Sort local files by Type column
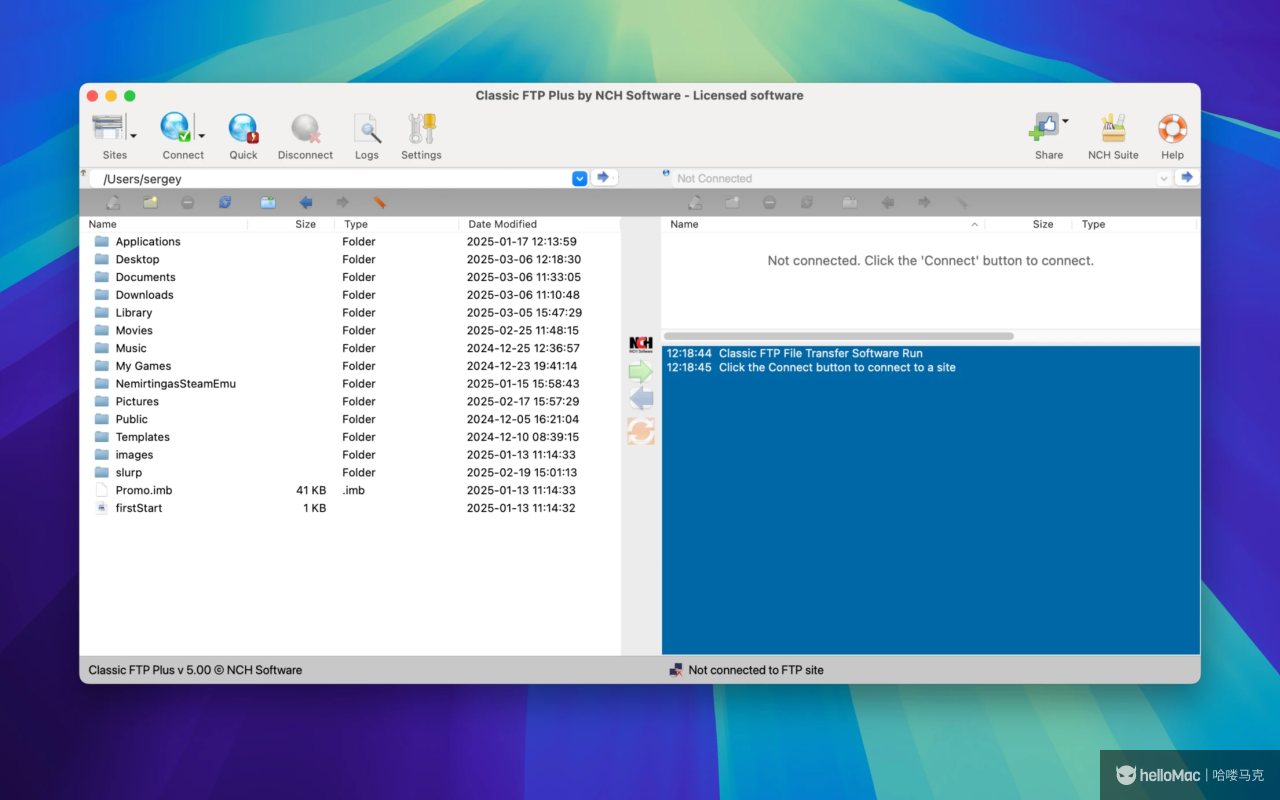 [x=397, y=224]
